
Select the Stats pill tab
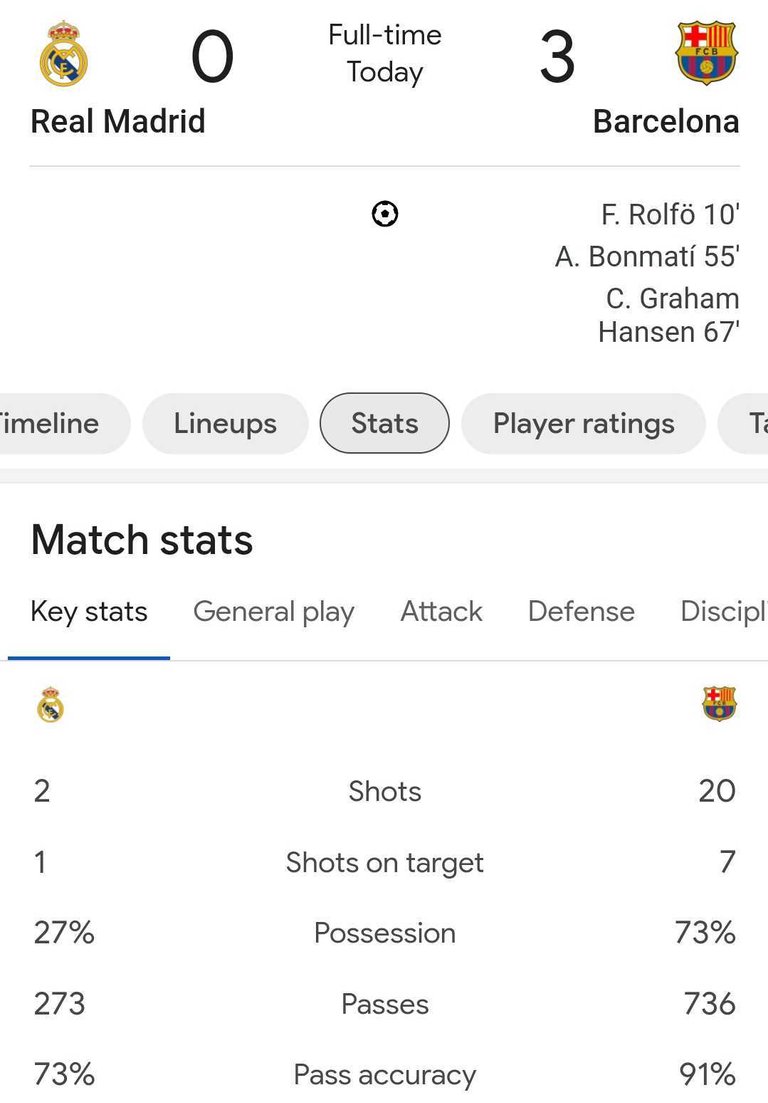pyautogui.click(x=385, y=423)
